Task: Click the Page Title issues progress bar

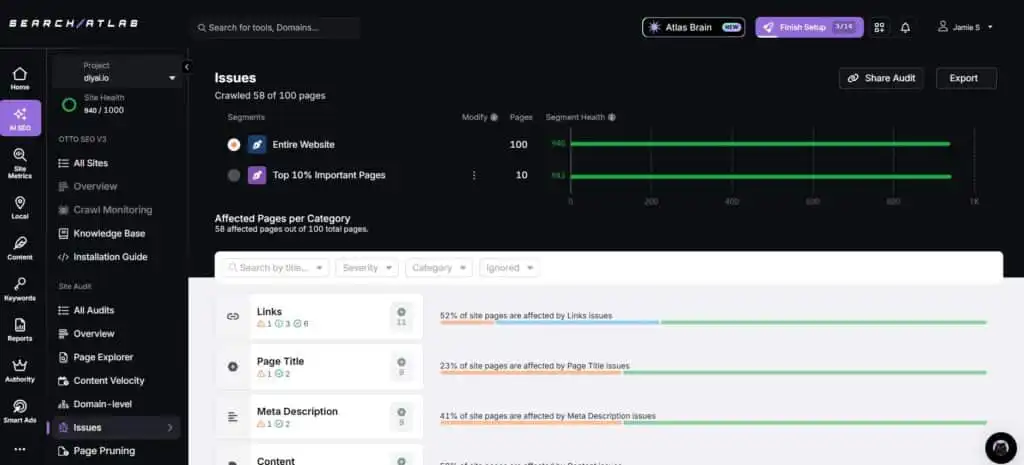Action: [x=713, y=372]
